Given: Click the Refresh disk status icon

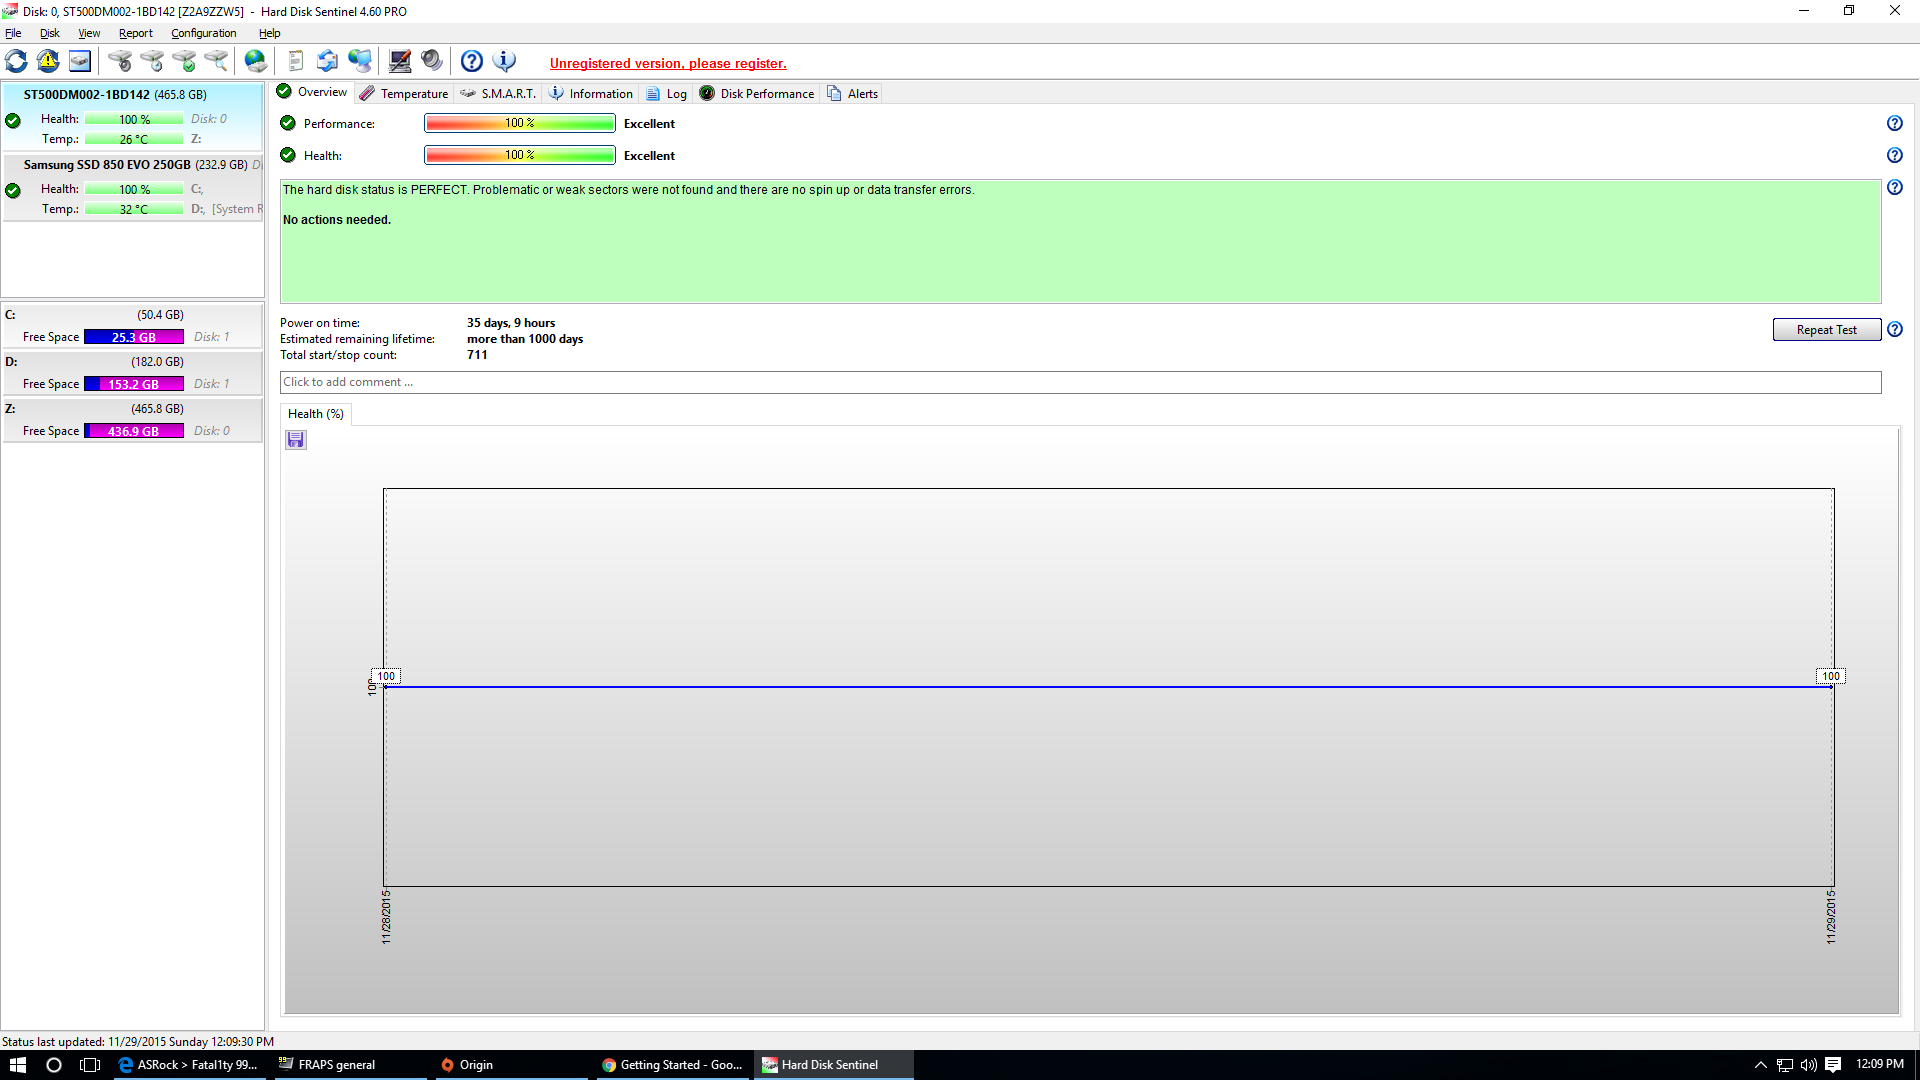Looking at the screenshot, I should pos(16,61).
